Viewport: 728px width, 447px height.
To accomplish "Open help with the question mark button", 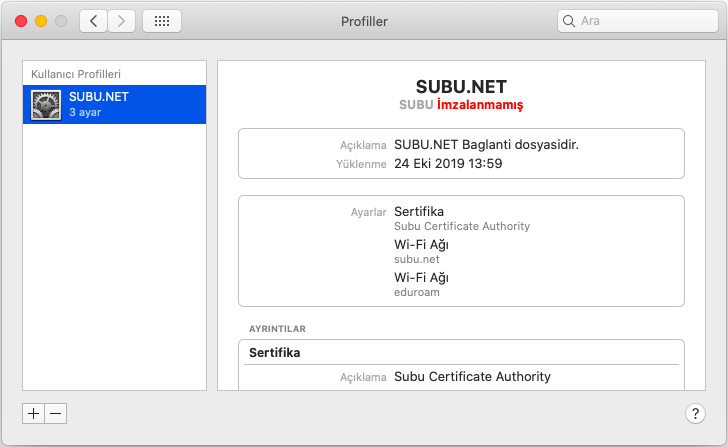I will (x=695, y=413).
